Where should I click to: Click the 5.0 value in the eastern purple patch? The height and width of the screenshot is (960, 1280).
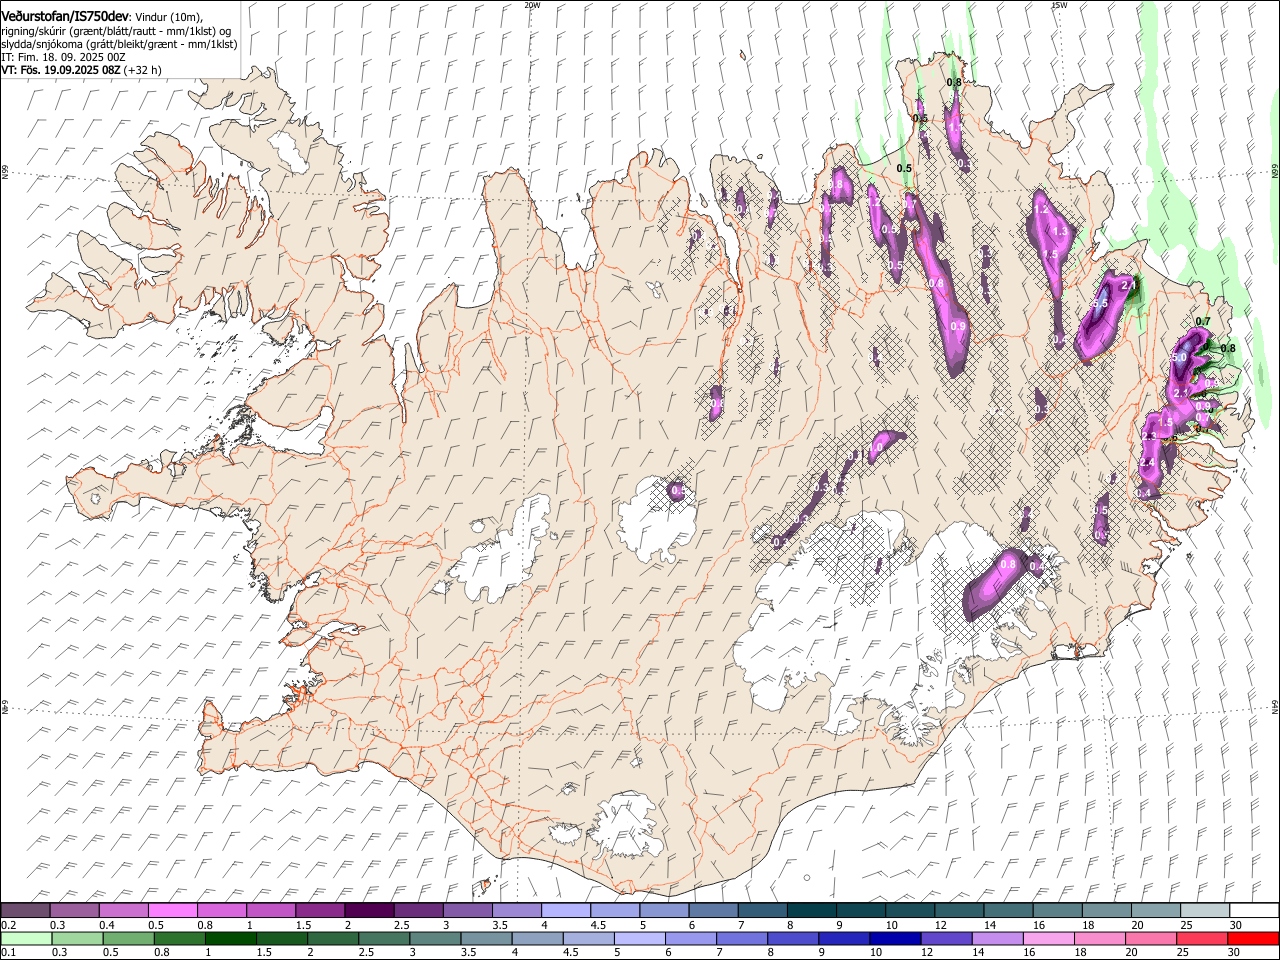pyautogui.click(x=1179, y=357)
